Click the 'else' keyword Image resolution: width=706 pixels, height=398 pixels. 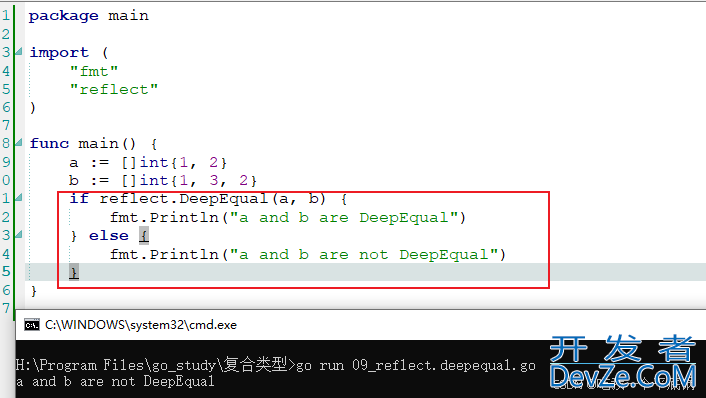[x=109, y=235]
